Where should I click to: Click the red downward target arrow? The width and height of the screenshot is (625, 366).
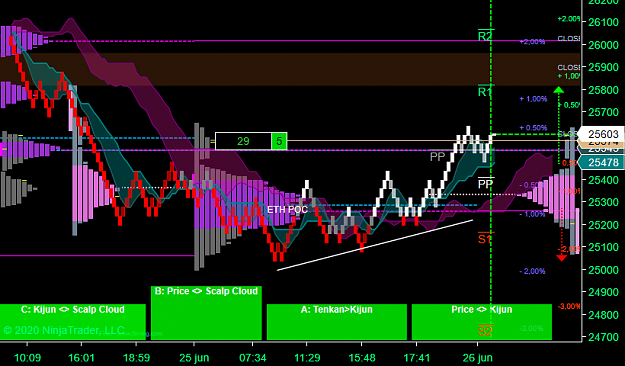(x=562, y=258)
